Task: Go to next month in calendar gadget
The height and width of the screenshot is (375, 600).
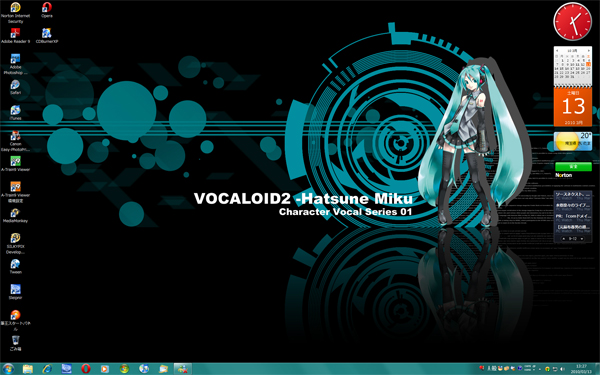Action: 589,51
